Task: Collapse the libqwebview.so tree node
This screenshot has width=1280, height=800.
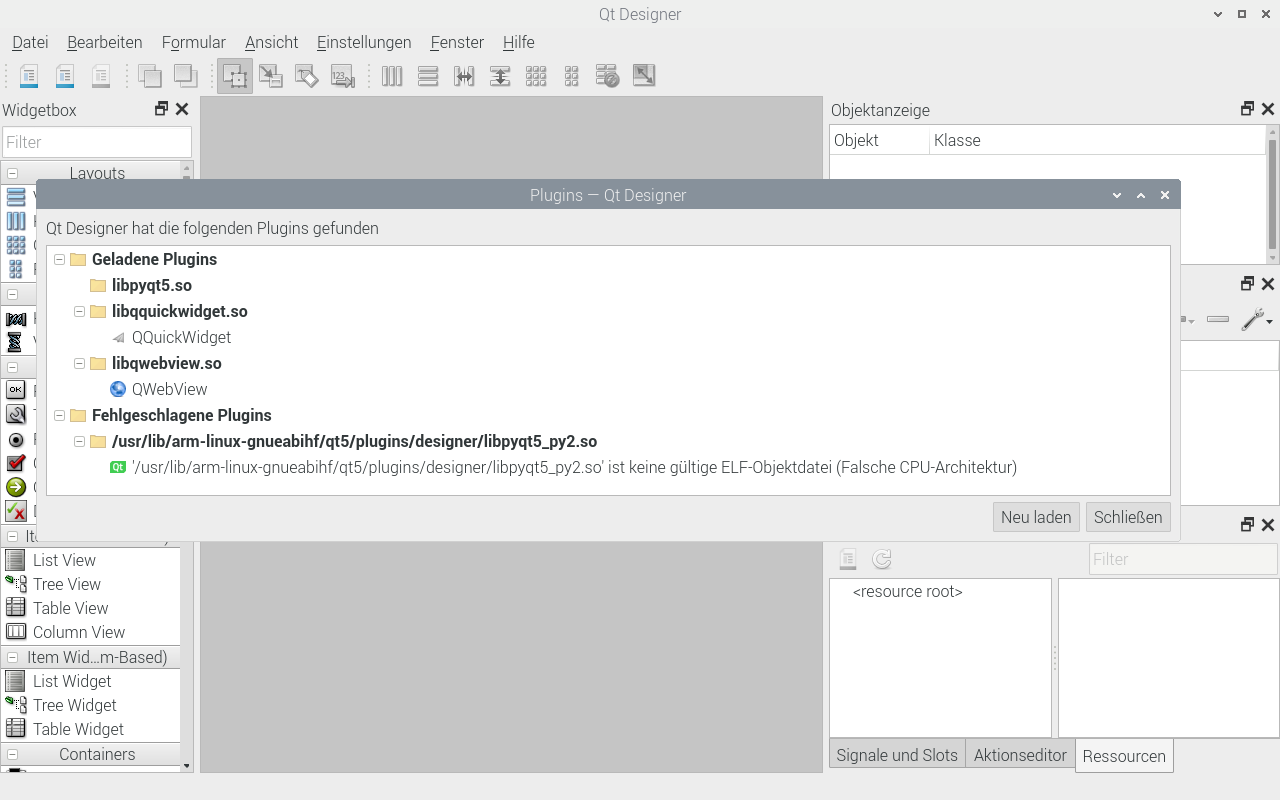Action: point(79,363)
